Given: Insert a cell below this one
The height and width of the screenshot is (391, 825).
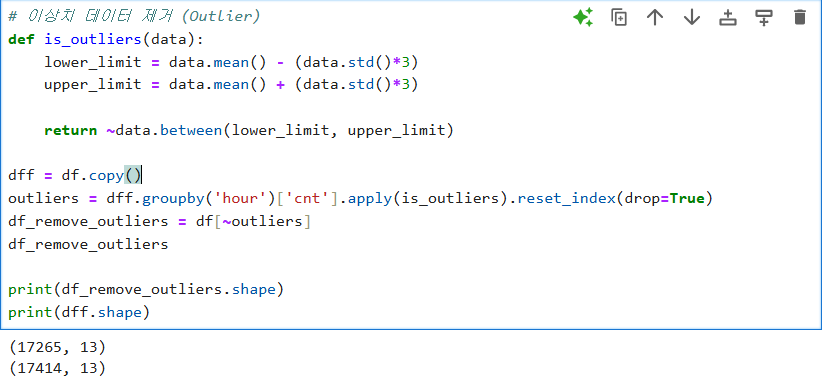Looking at the screenshot, I should tap(763, 17).
